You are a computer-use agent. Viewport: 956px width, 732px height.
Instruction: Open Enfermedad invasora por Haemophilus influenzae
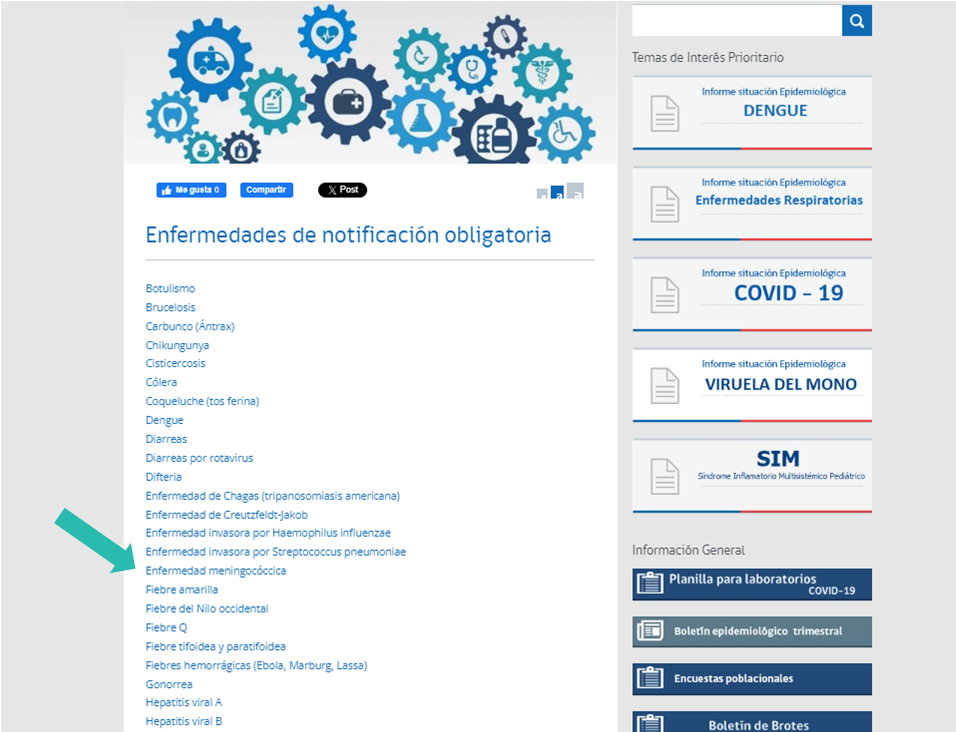click(x=268, y=533)
